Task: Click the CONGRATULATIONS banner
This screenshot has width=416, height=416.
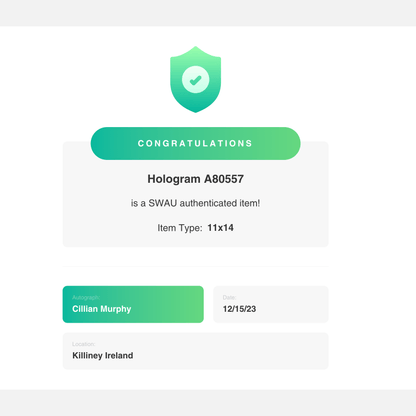Action: tap(196, 143)
